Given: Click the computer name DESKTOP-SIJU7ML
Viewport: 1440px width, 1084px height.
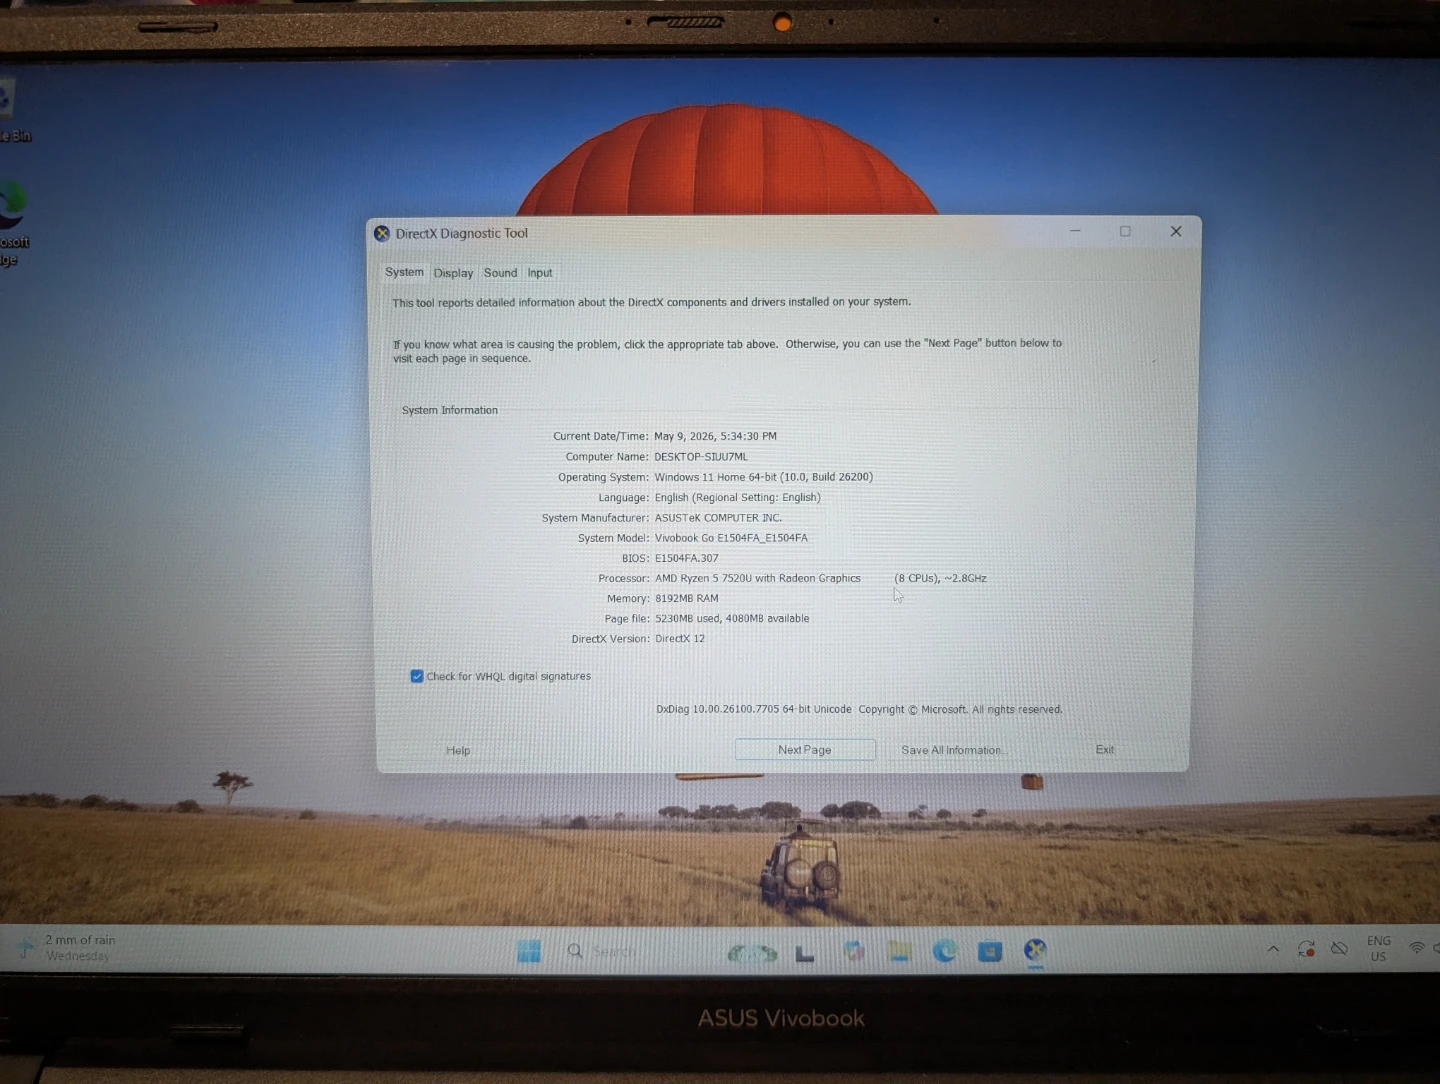Looking at the screenshot, I should tap(701, 456).
